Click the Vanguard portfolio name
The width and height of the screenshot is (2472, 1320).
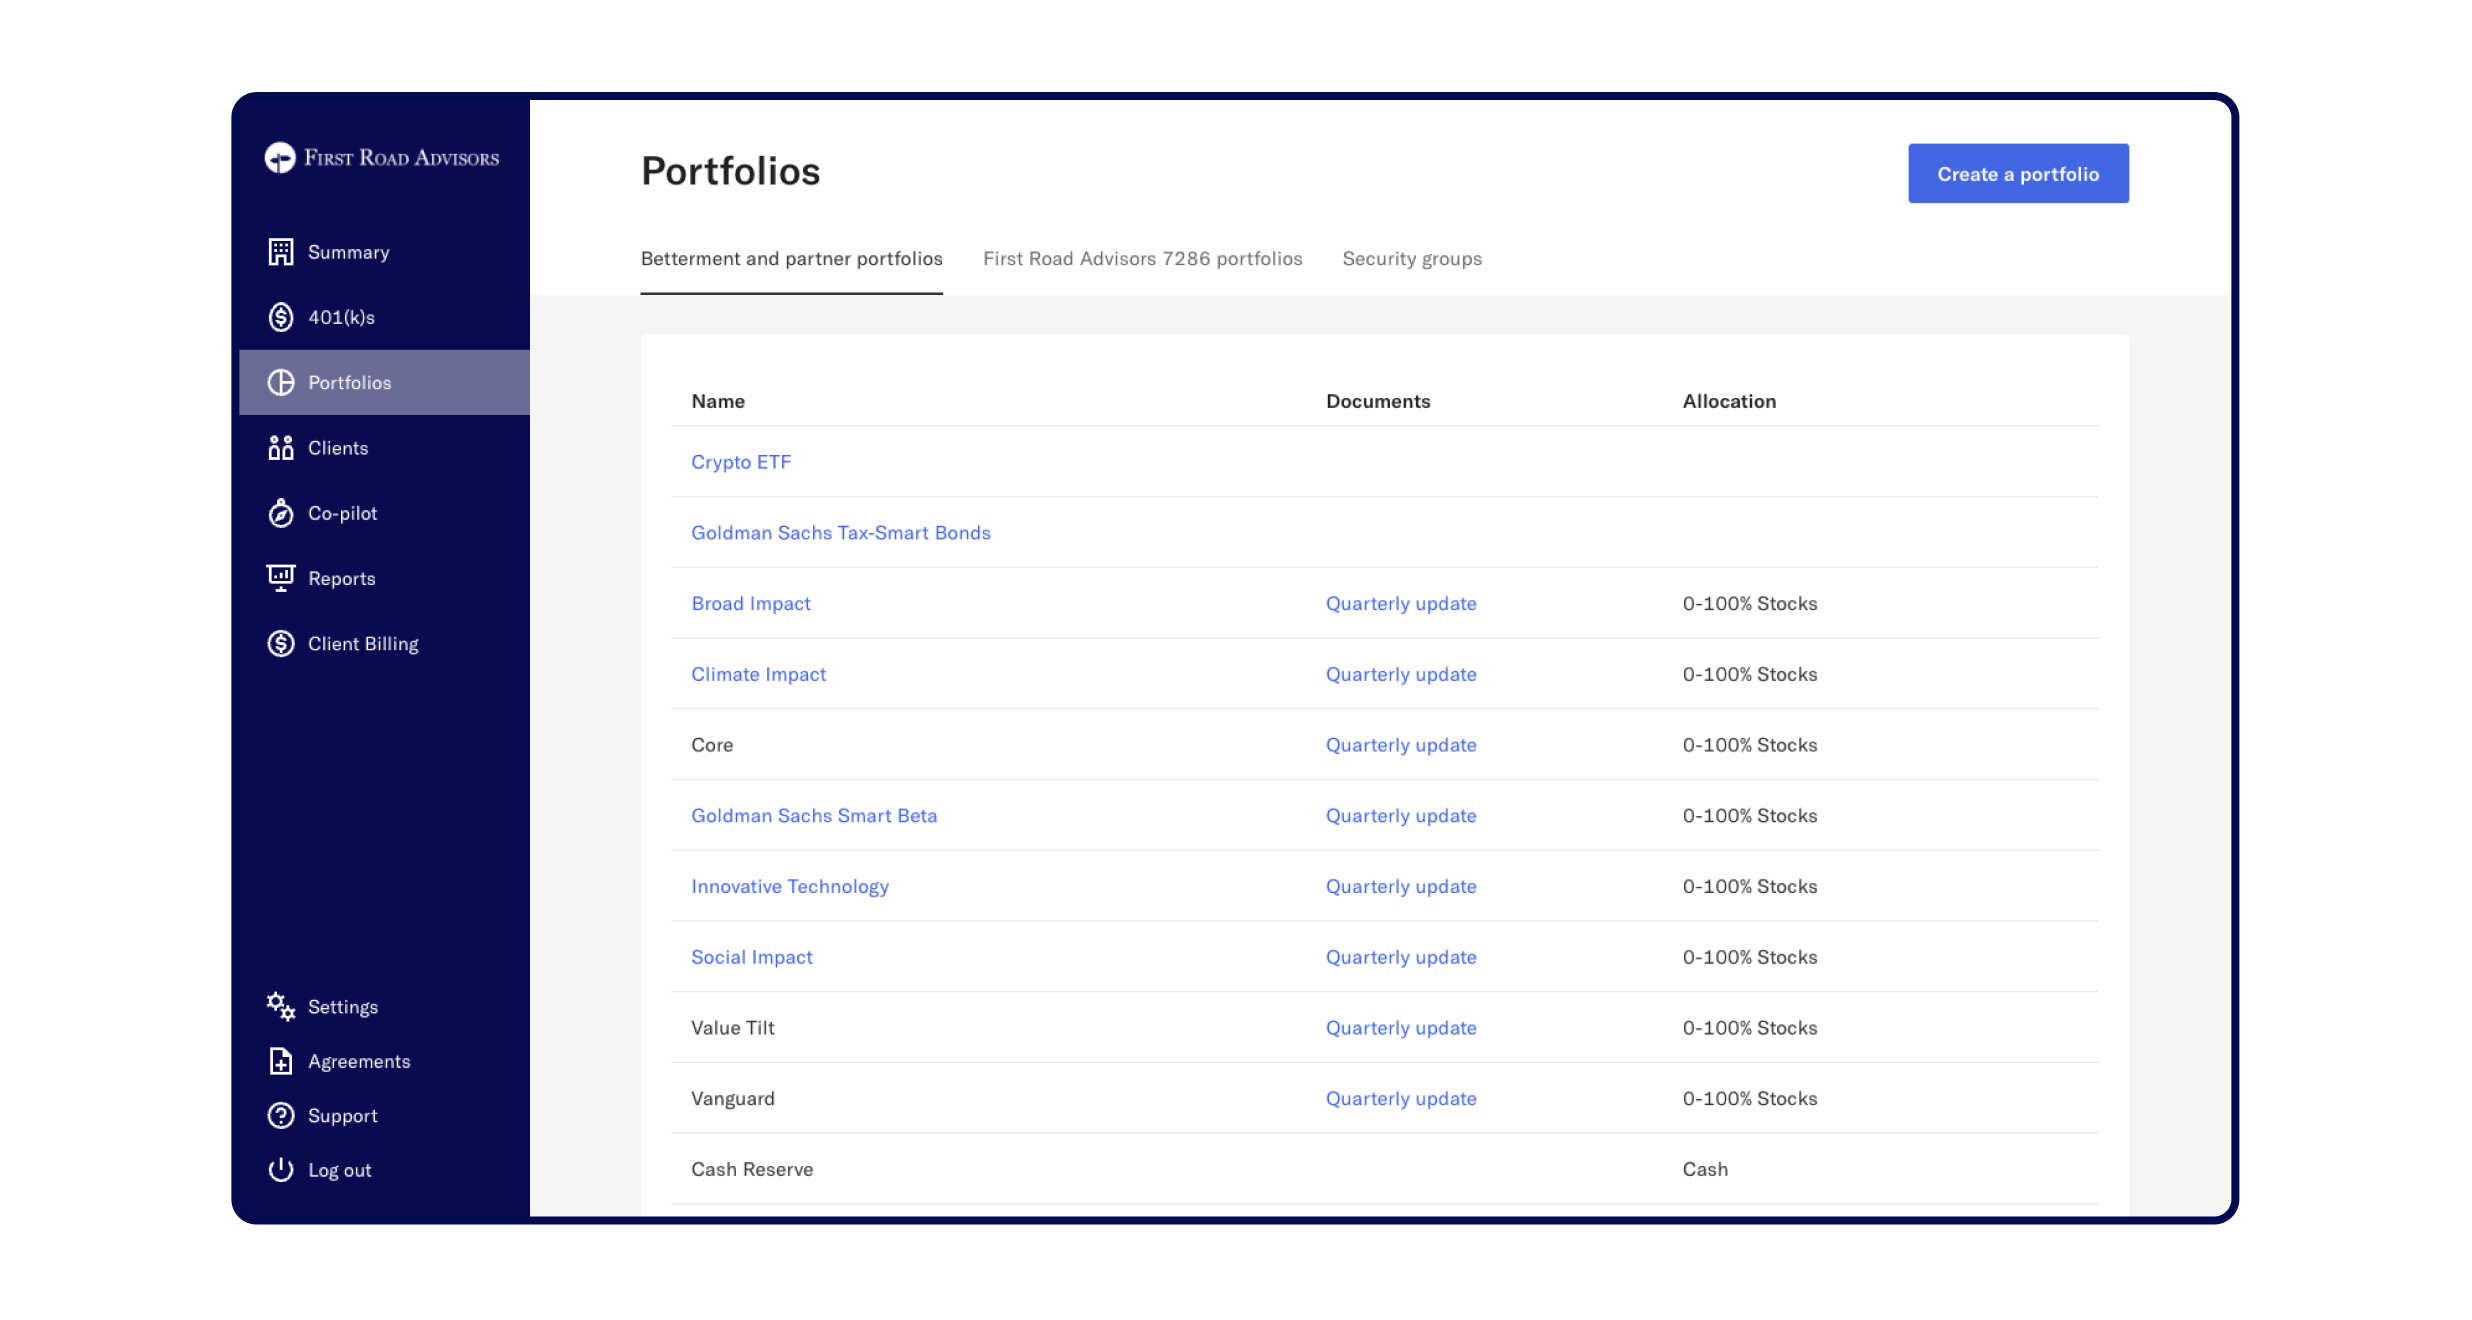pos(733,1099)
